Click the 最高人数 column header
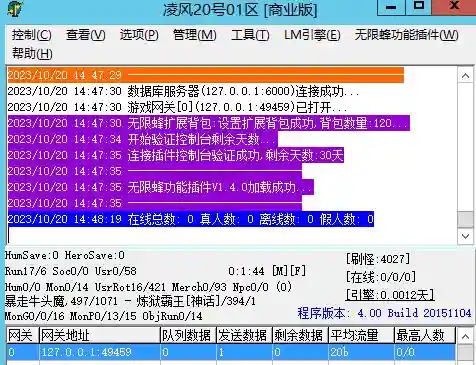The image size is (476, 365). [424, 335]
